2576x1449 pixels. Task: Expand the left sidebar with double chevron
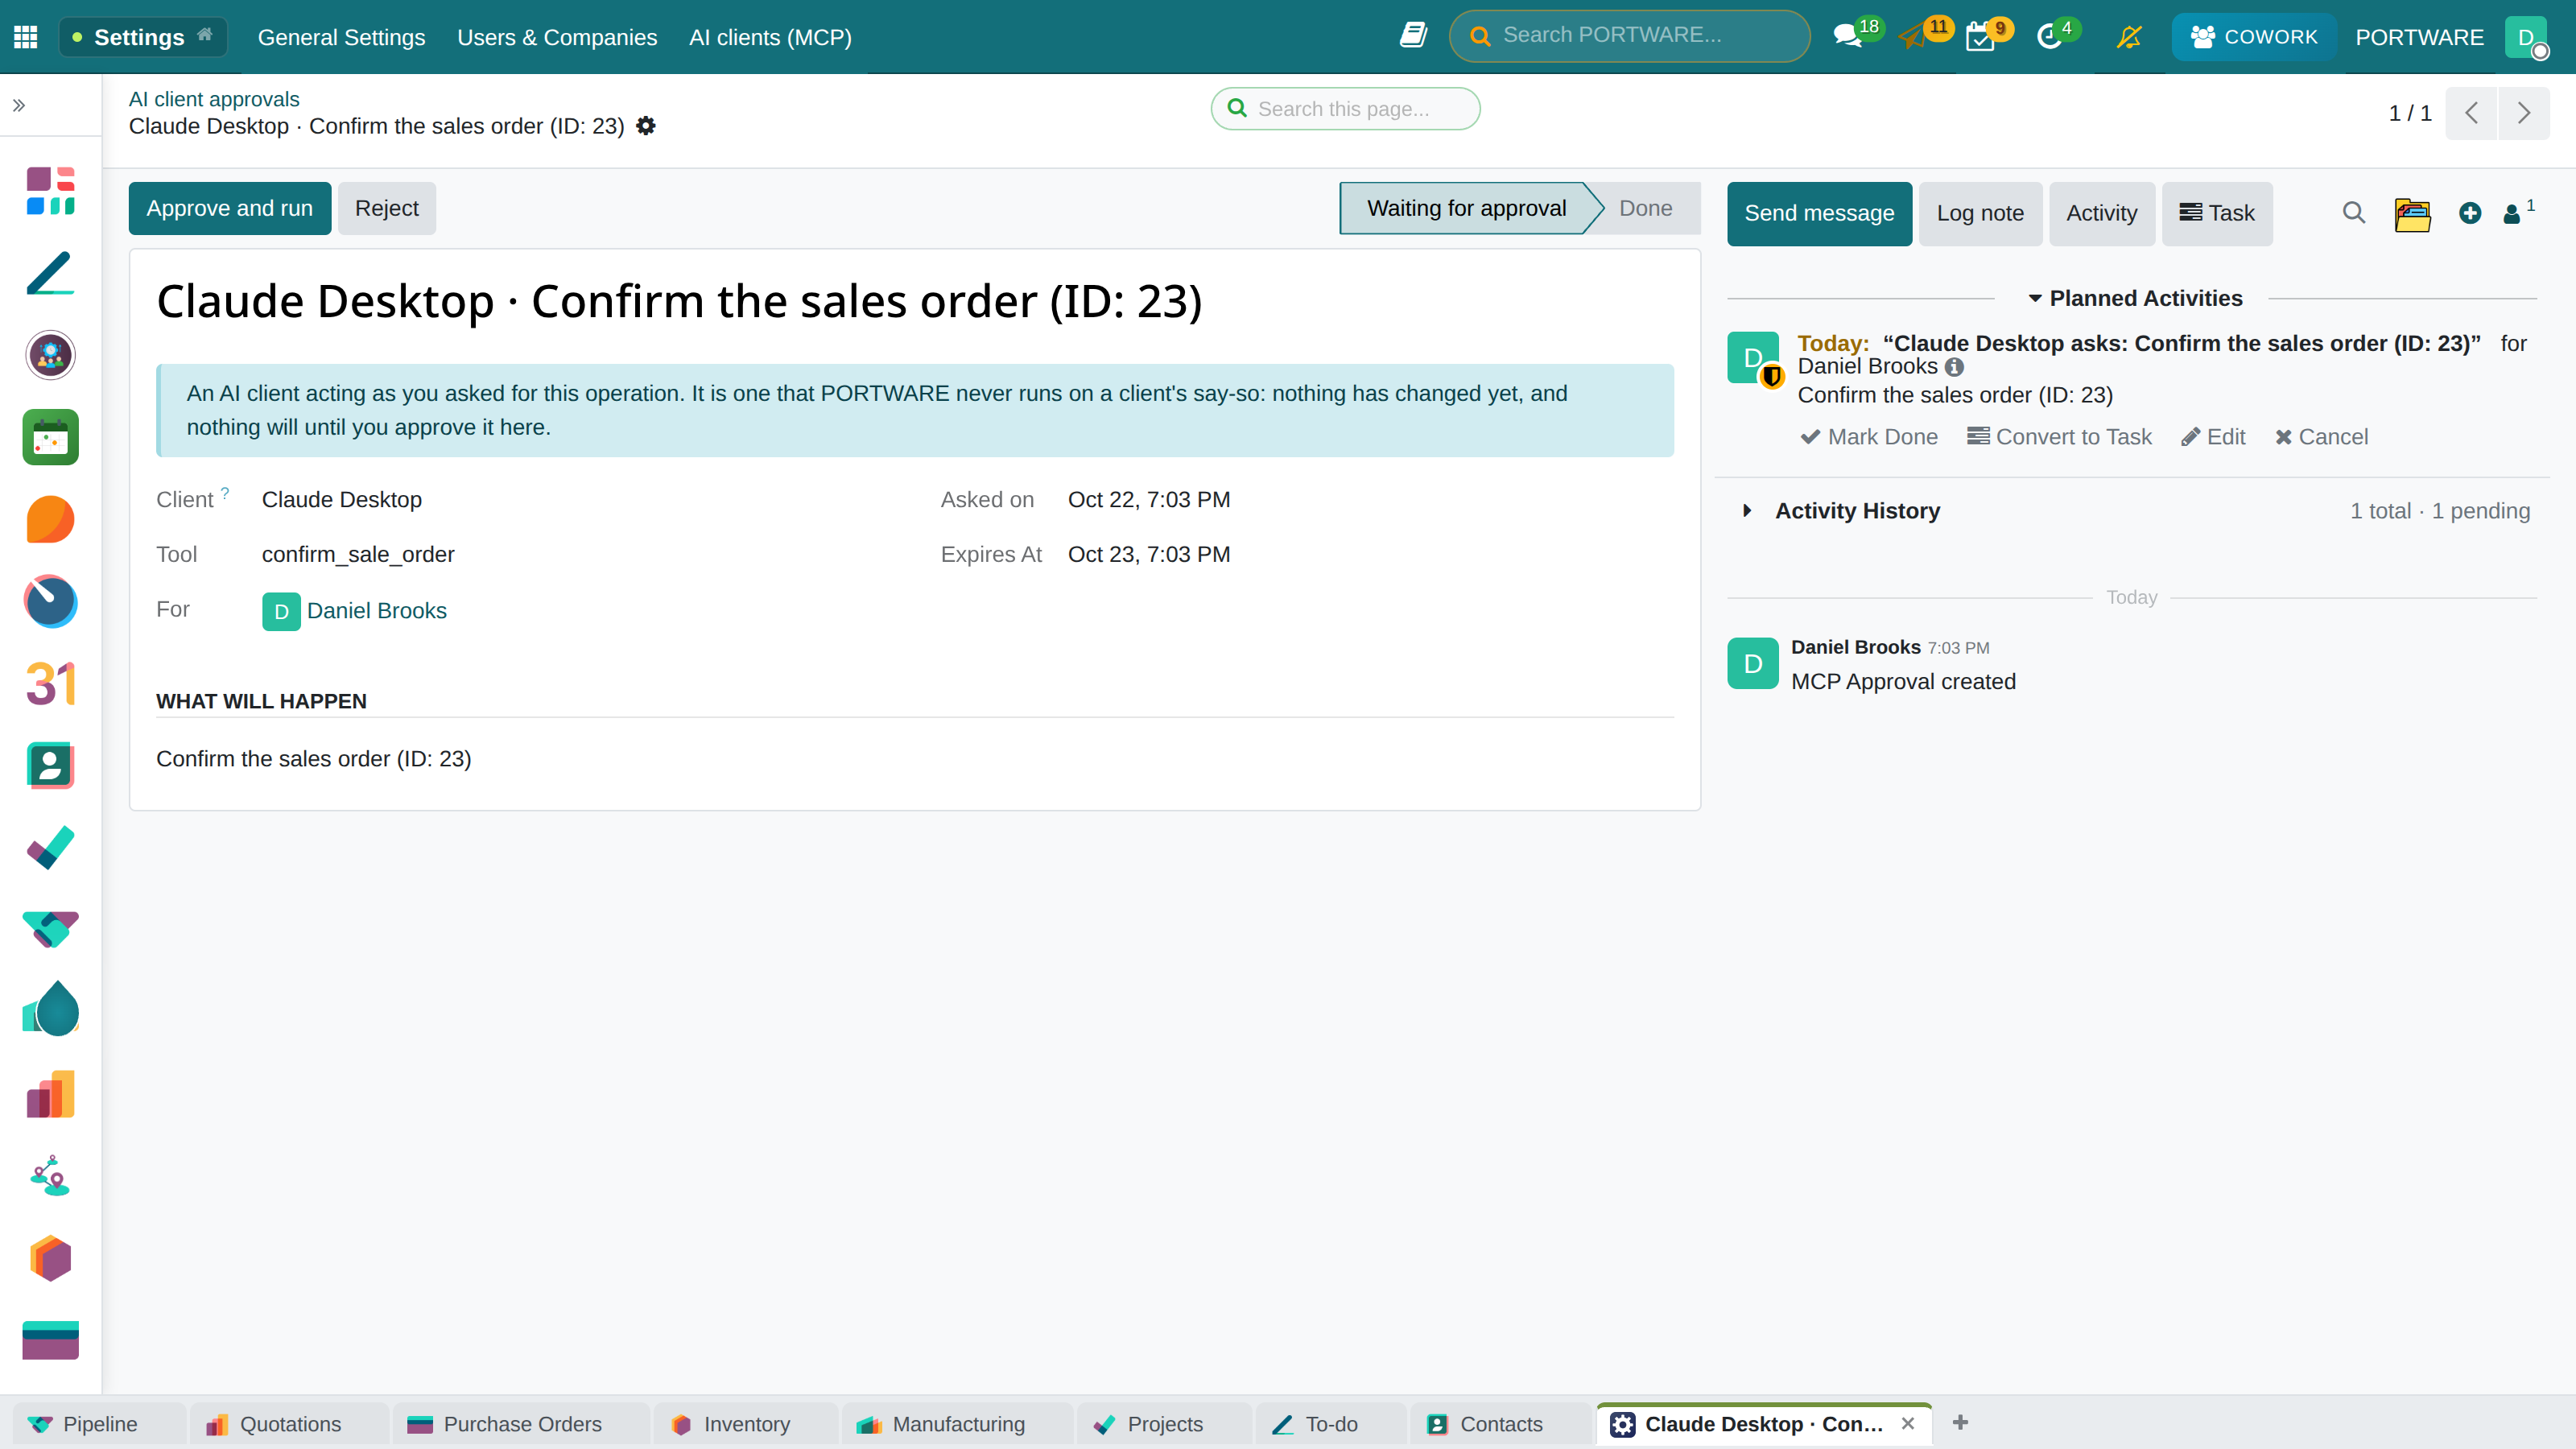pos(19,105)
